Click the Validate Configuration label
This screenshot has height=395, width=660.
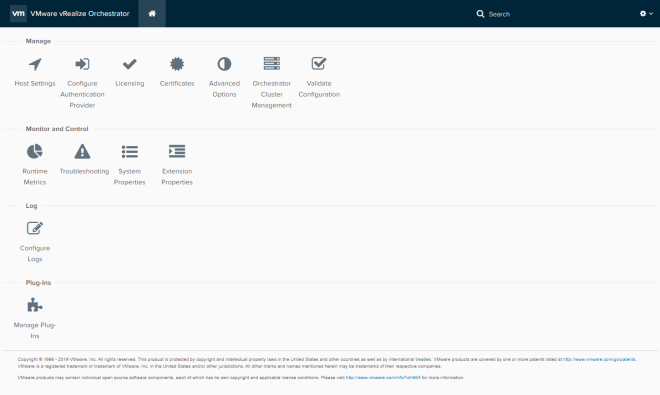[x=319, y=89]
